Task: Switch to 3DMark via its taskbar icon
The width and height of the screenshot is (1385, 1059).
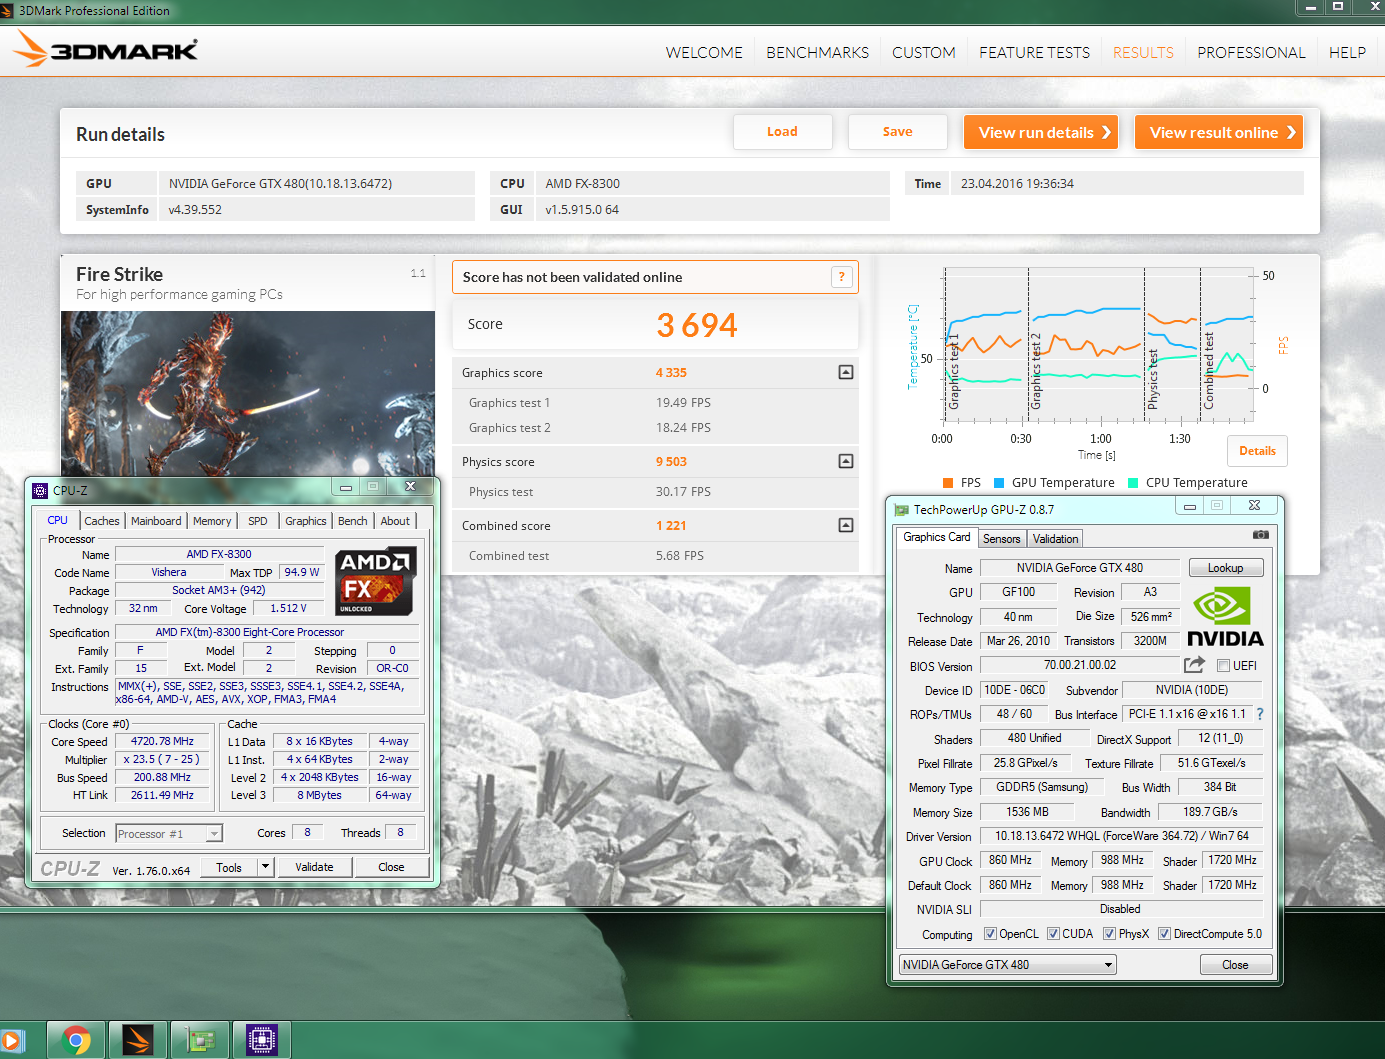Action: coord(138,1040)
